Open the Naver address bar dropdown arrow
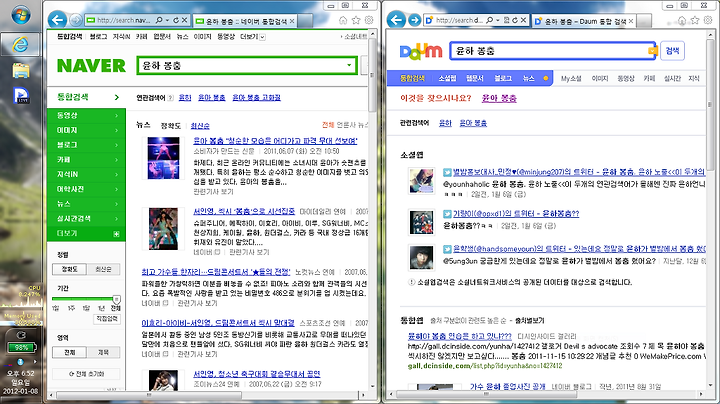 coord(167,20)
